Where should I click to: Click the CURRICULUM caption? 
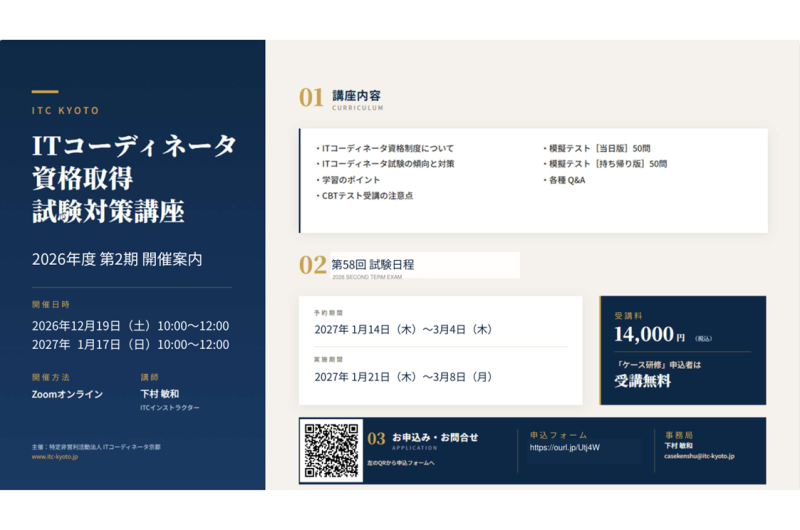358,108
